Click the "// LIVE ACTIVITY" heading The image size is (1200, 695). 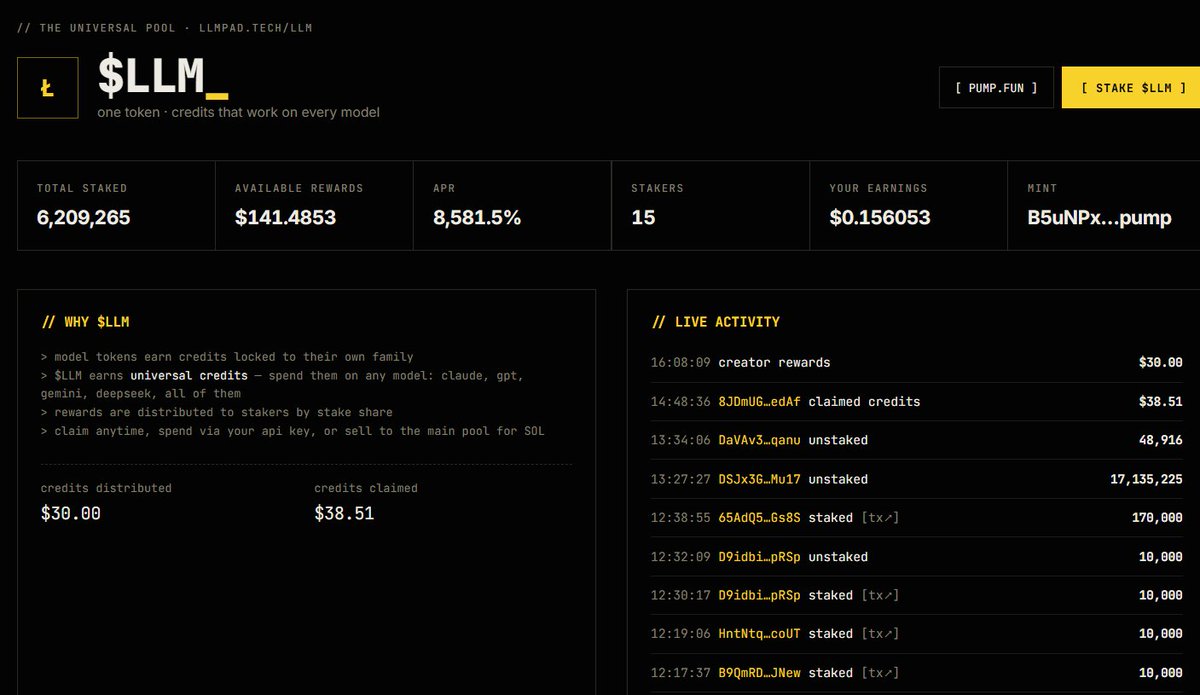715,322
